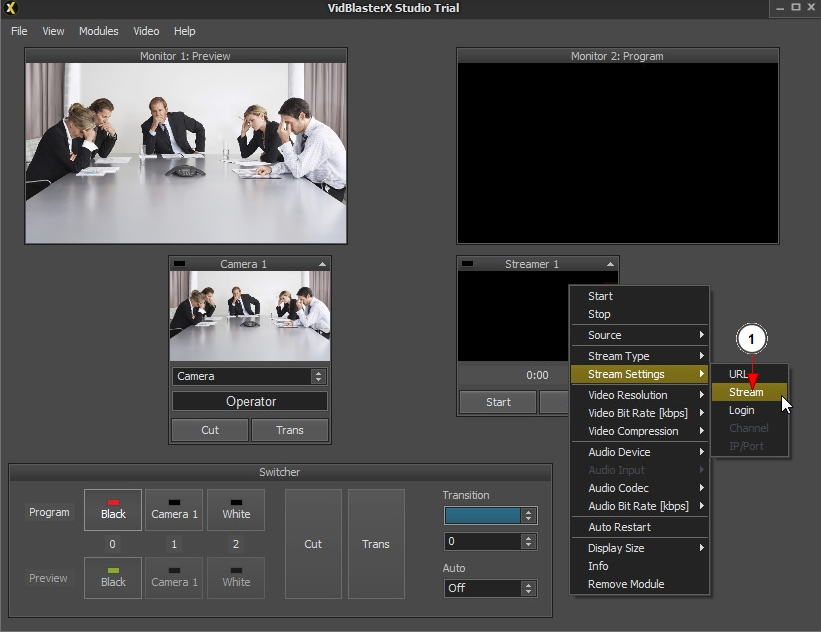Click the Monitor 1: Preview title bar
821x632 pixels.
tap(186, 56)
